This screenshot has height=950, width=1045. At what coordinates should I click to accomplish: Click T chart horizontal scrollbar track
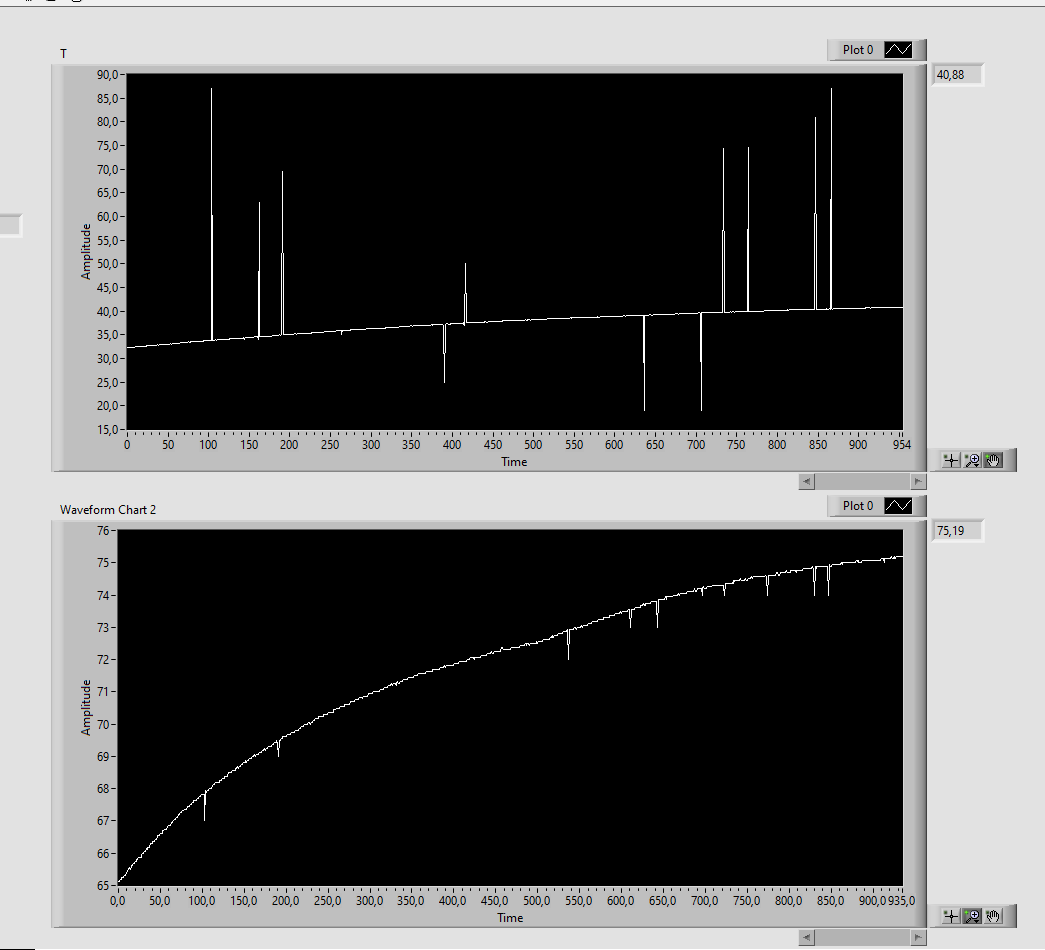(x=862, y=481)
